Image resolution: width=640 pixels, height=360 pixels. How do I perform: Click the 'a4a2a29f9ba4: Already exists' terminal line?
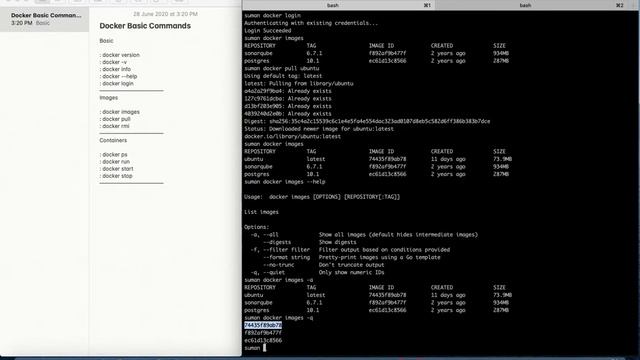point(288,91)
